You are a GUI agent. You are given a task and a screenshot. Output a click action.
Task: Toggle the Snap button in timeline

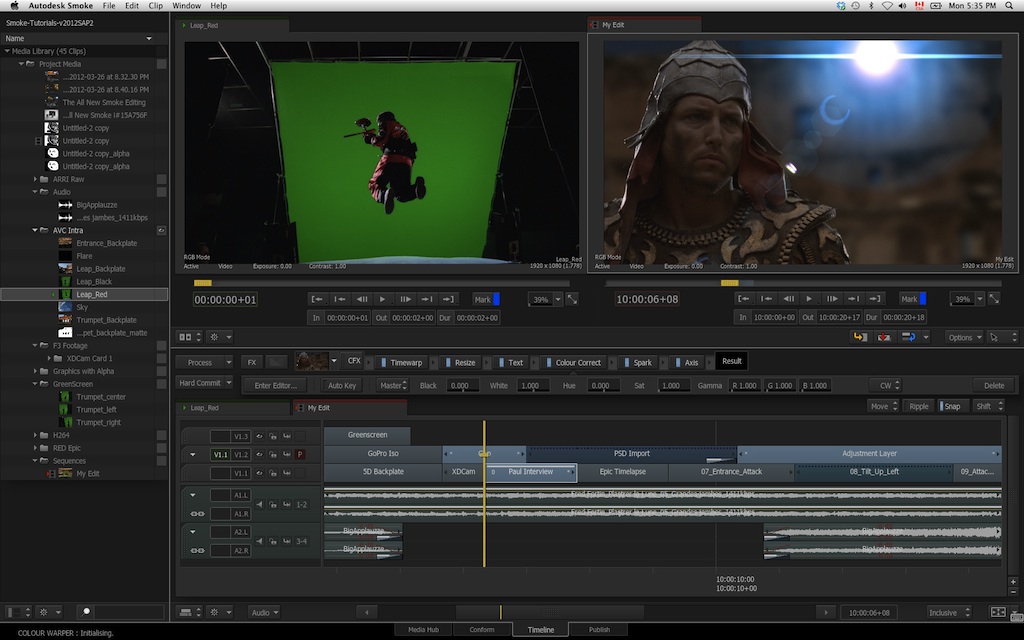click(x=951, y=406)
